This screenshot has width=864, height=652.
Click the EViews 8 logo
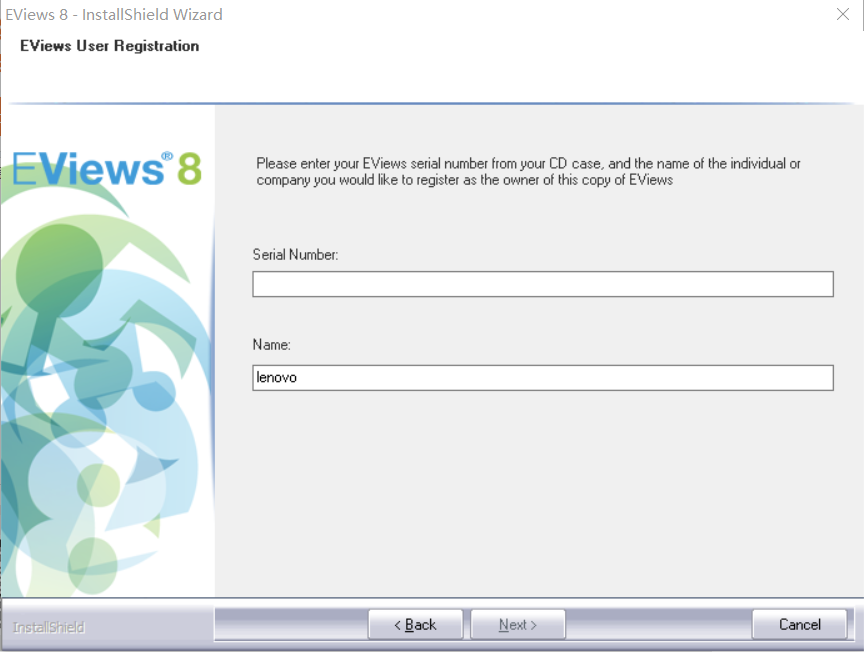pyautogui.click(x=107, y=168)
